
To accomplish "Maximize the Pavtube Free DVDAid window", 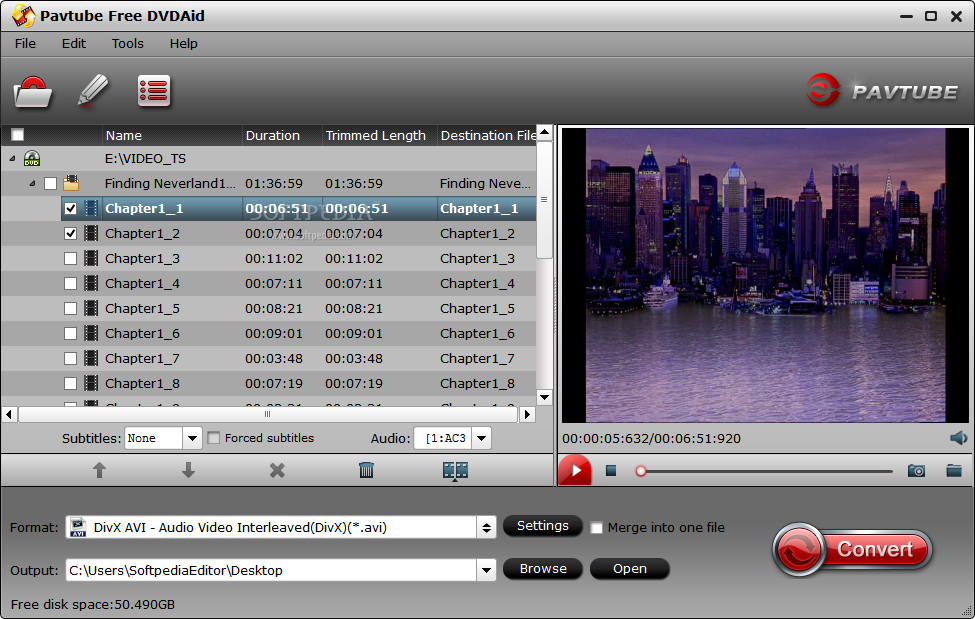I will click(x=931, y=16).
